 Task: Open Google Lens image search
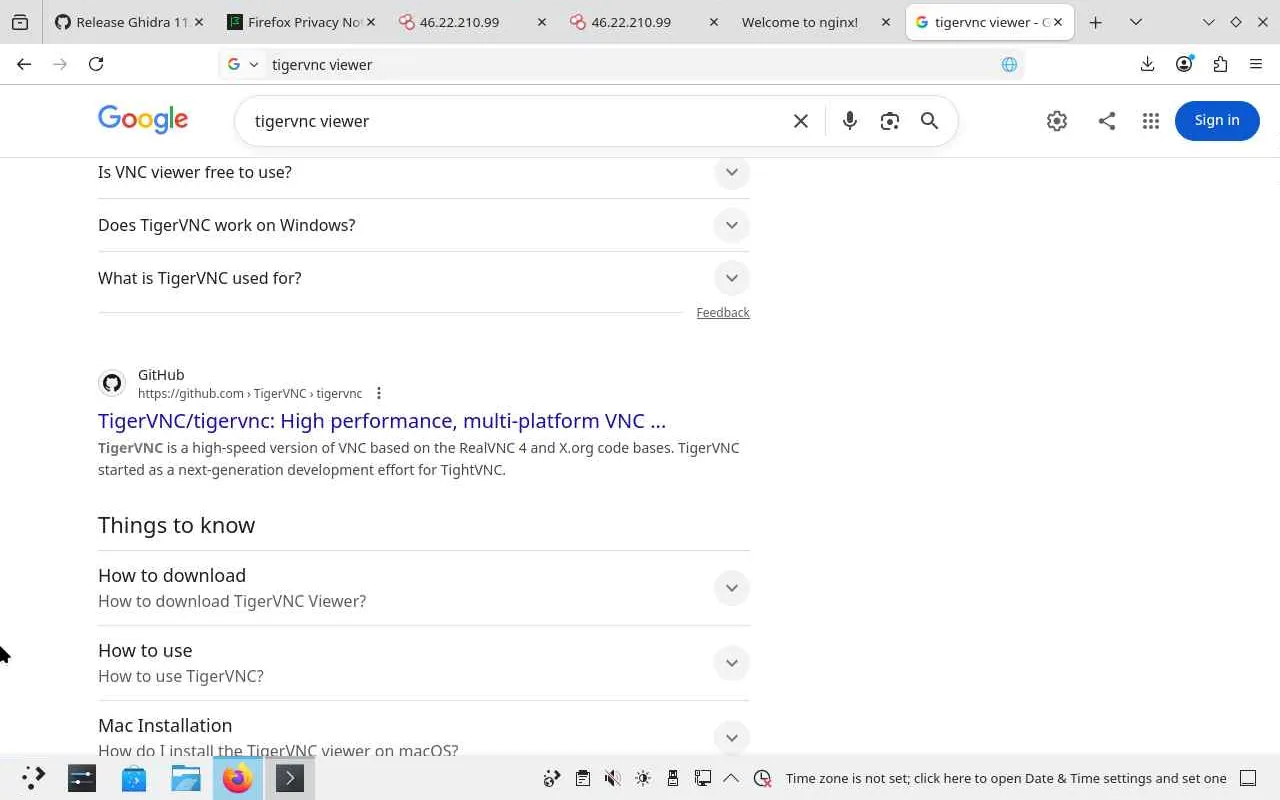[889, 121]
